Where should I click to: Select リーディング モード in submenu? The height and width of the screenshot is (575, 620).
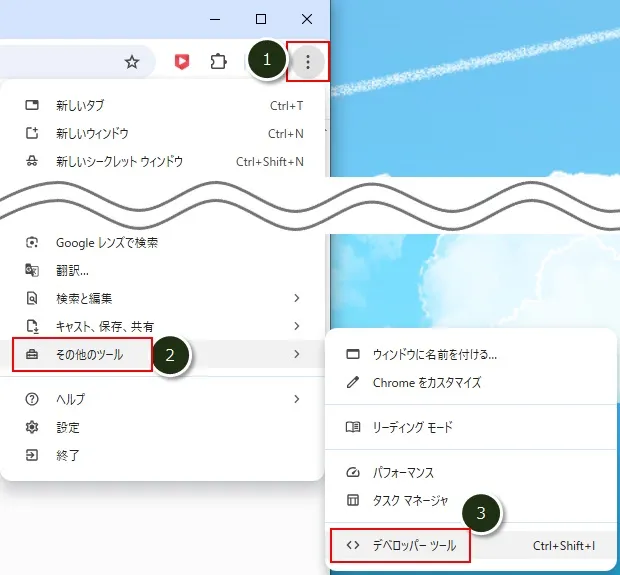pos(412,427)
